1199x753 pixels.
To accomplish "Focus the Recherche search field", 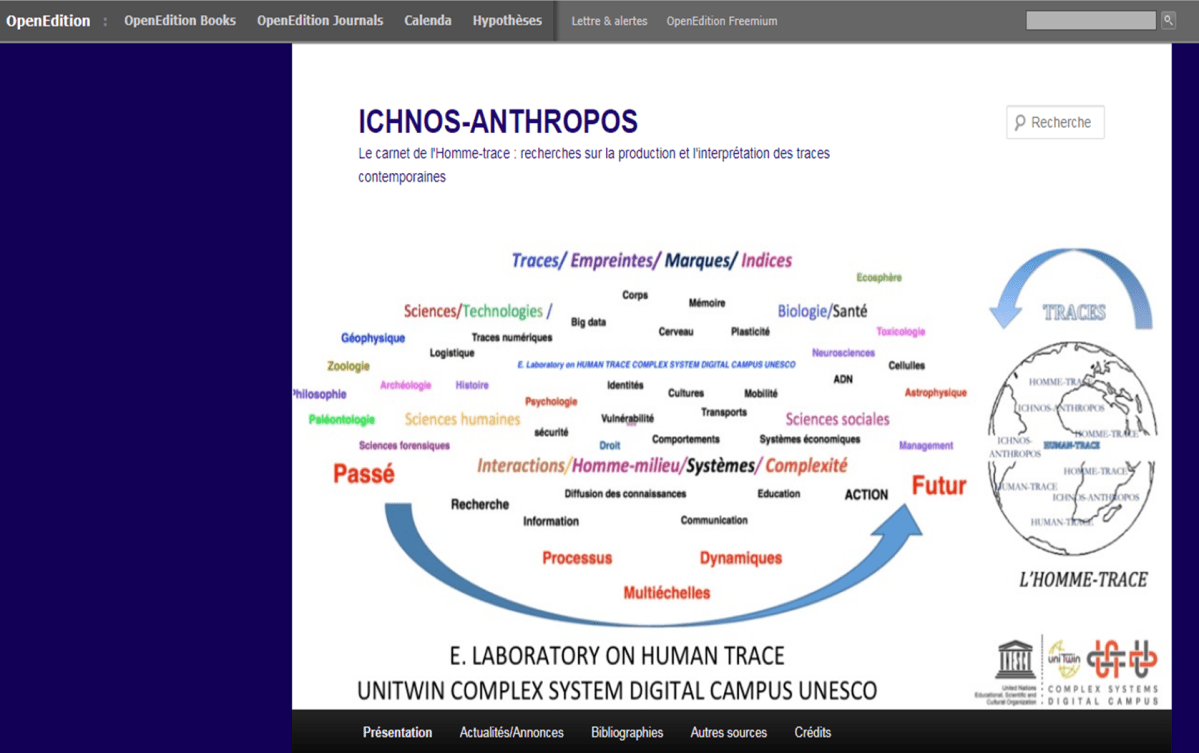I will 1064,122.
